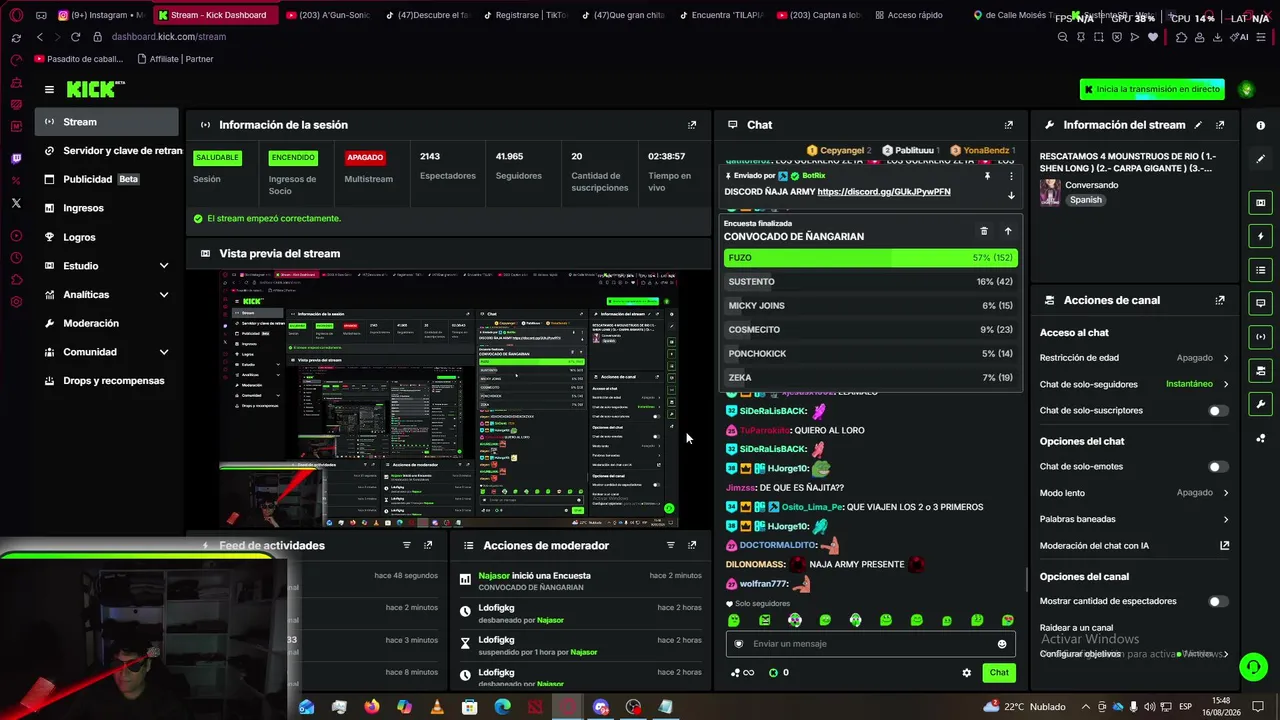Reload the page in the browser toolbar

click(75, 37)
